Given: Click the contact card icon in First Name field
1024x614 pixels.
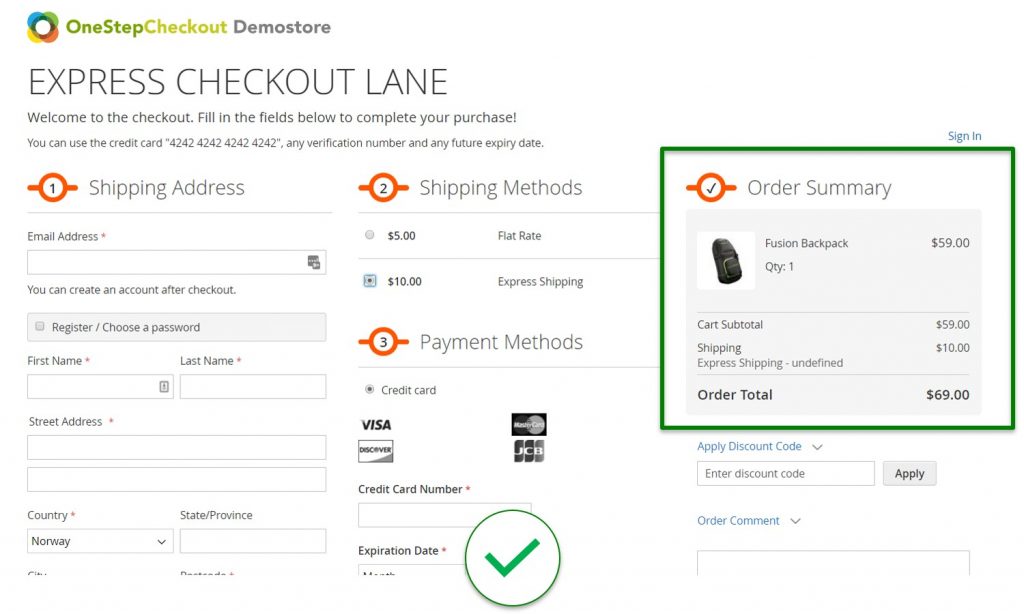Looking at the screenshot, I should [x=164, y=387].
